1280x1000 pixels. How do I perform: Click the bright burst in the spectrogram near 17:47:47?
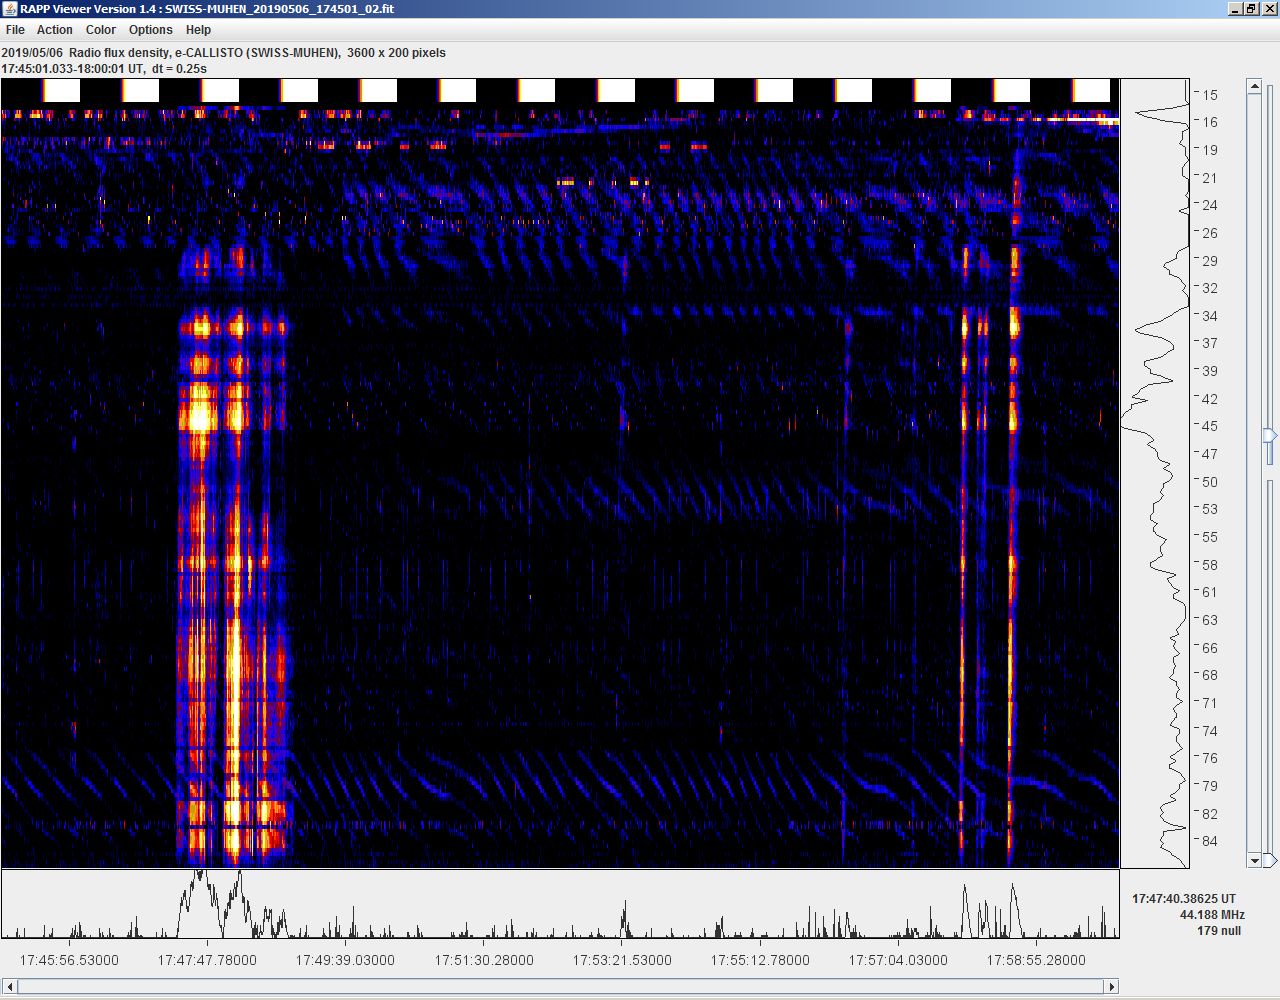(x=202, y=414)
